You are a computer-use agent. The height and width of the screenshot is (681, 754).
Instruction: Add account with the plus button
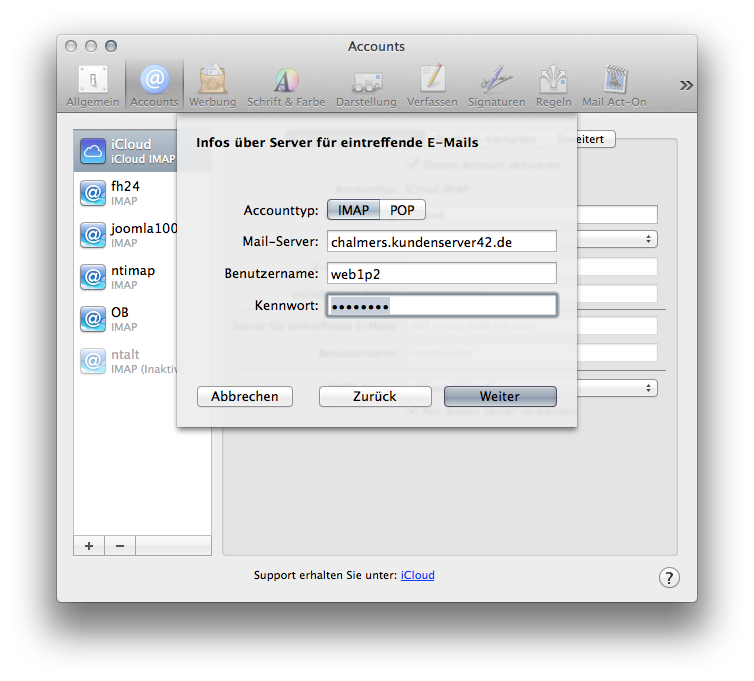point(89,545)
